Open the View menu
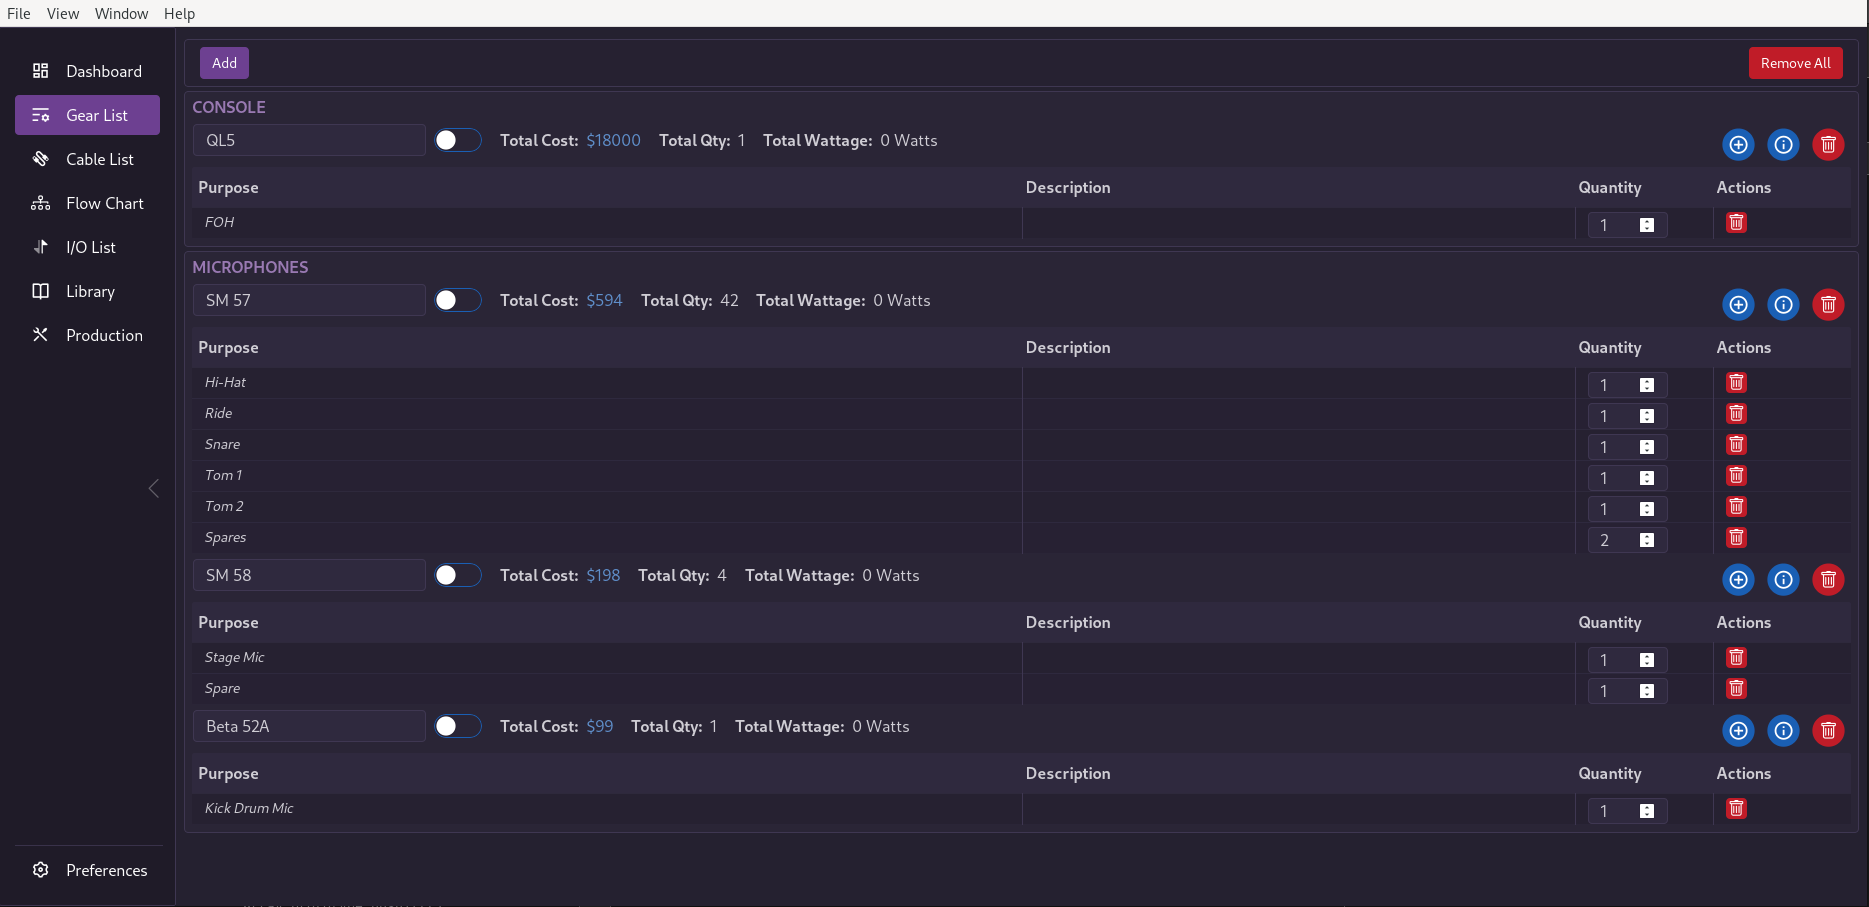The image size is (1869, 907). click(62, 14)
